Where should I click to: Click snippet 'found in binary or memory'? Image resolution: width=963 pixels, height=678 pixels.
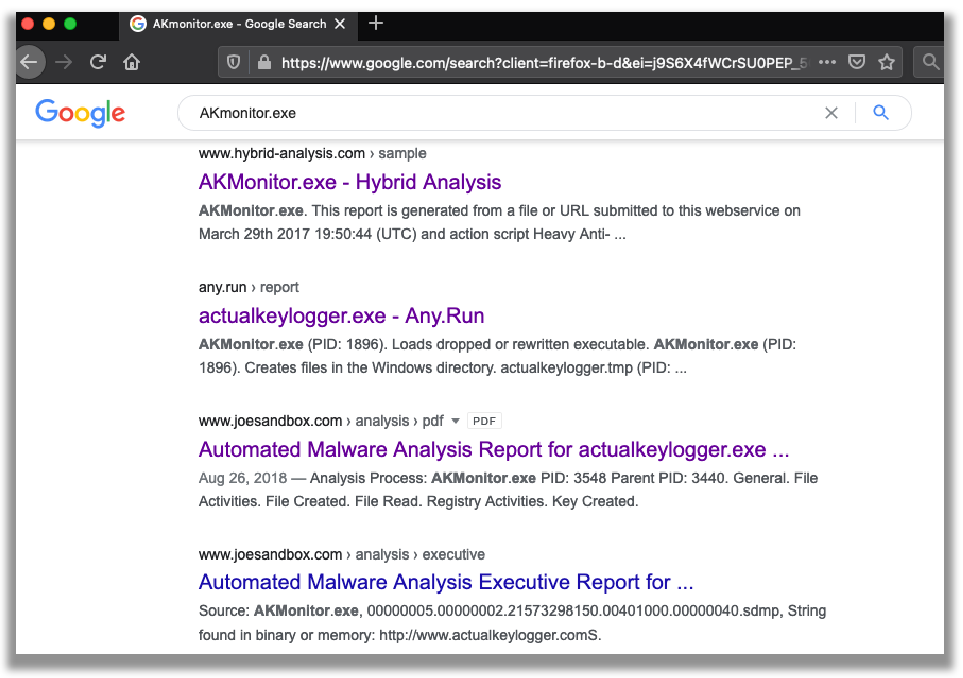pyautogui.click(x=286, y=635)
